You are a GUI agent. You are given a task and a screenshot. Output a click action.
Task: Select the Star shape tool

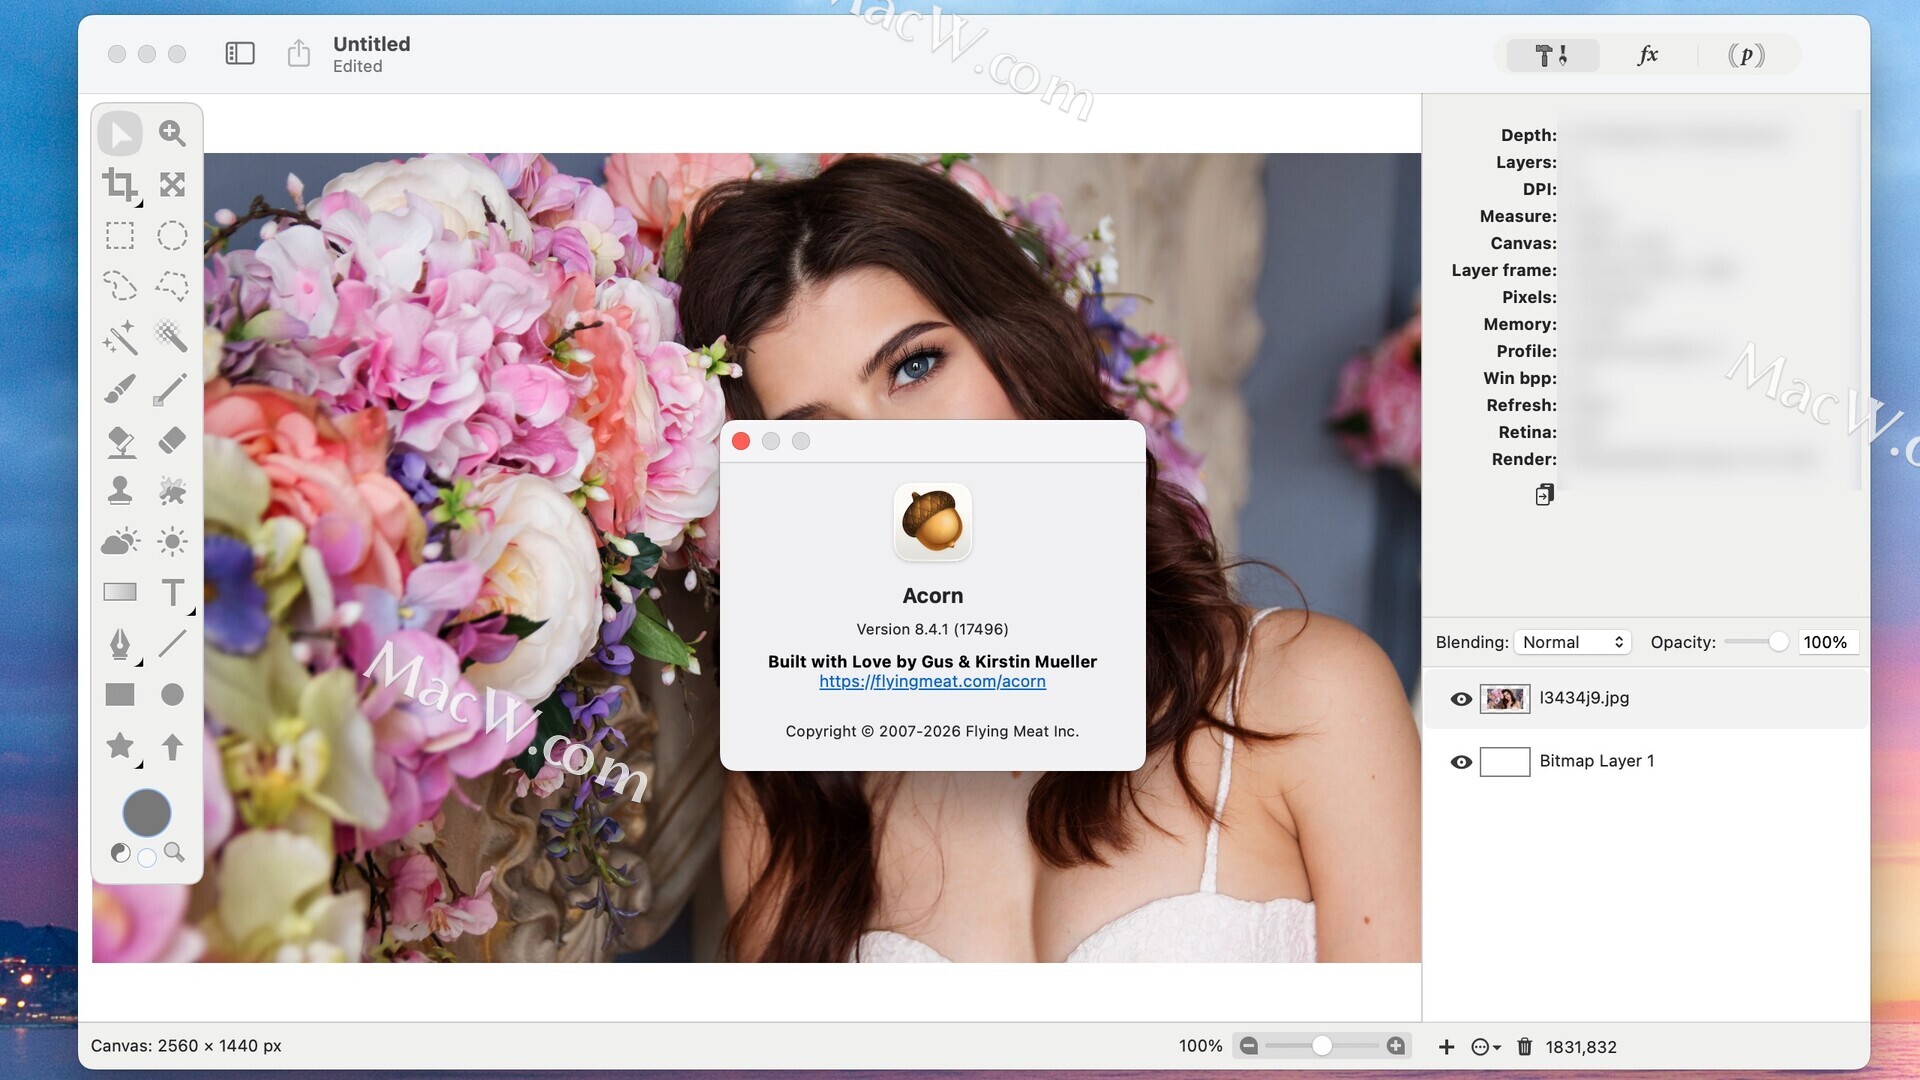pyautogui.click(x=120, y=746)
